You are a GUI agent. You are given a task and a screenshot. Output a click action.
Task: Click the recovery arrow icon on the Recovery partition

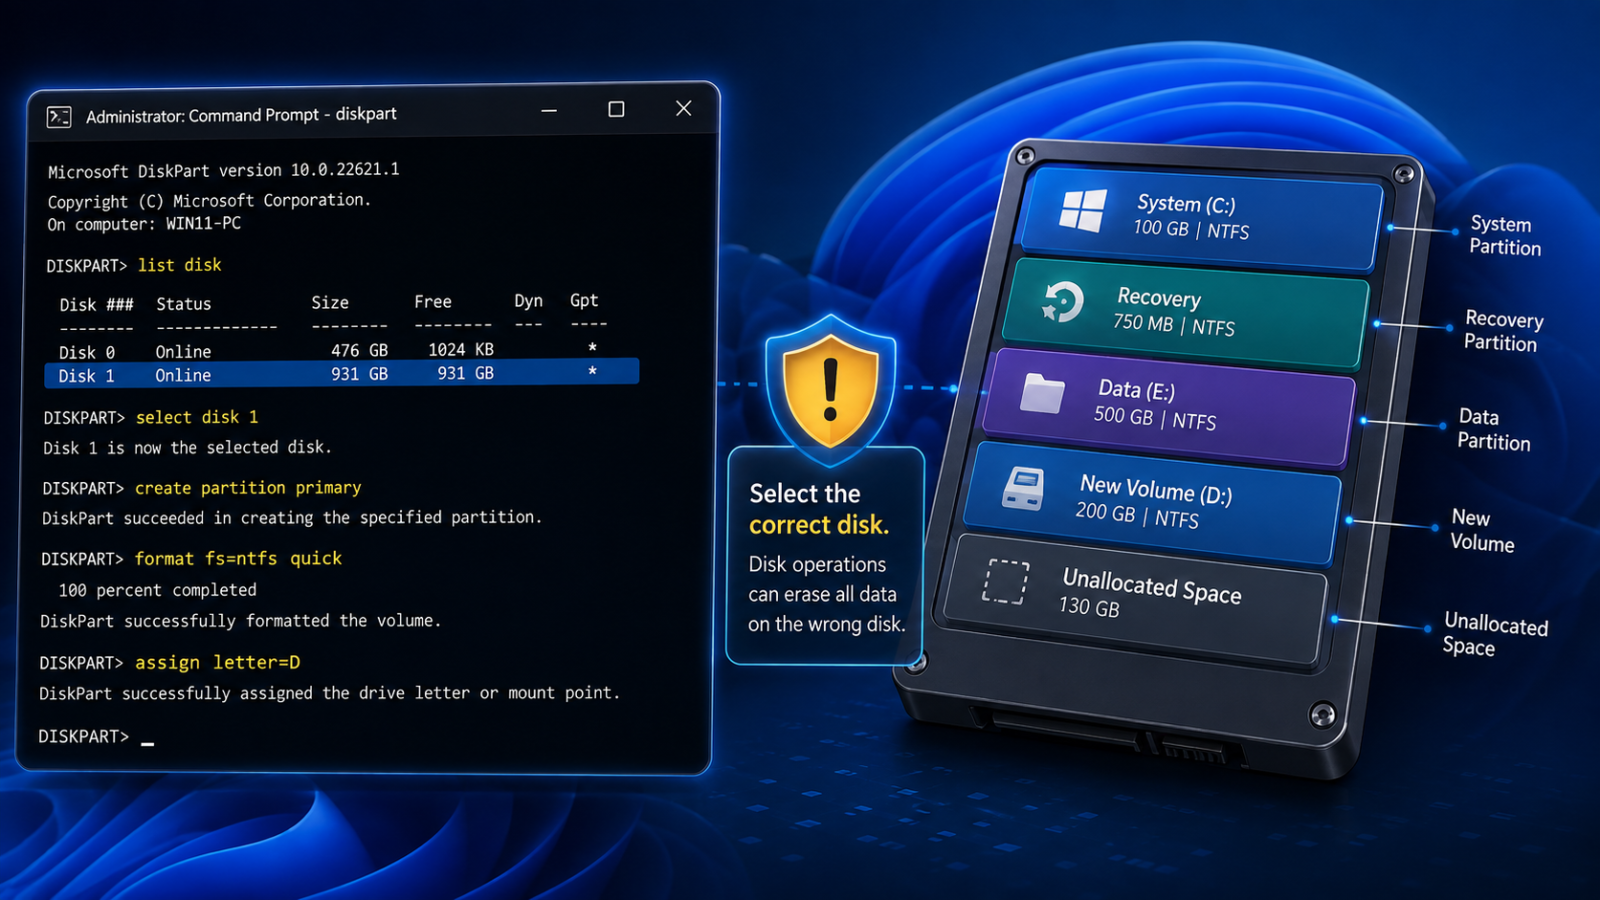pos(1062,302)
